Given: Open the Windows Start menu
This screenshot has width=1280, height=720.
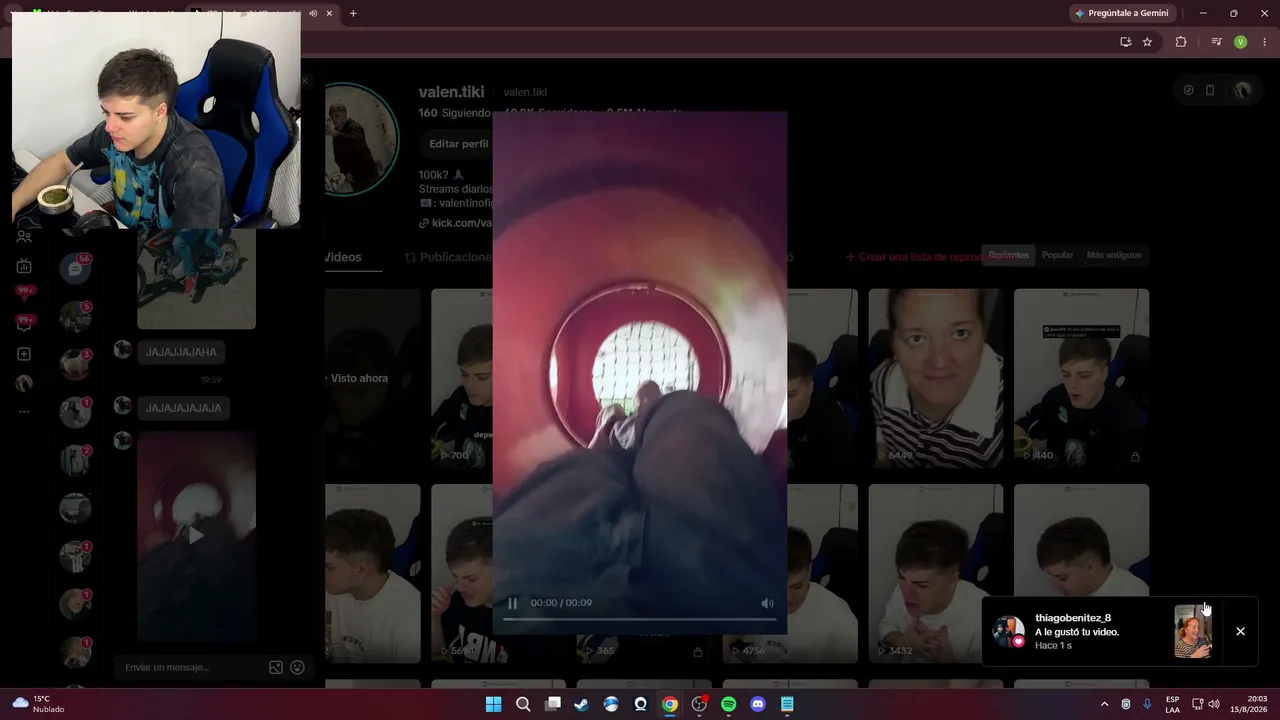Looking at the screenshot, I should click(x=493, y=704).
